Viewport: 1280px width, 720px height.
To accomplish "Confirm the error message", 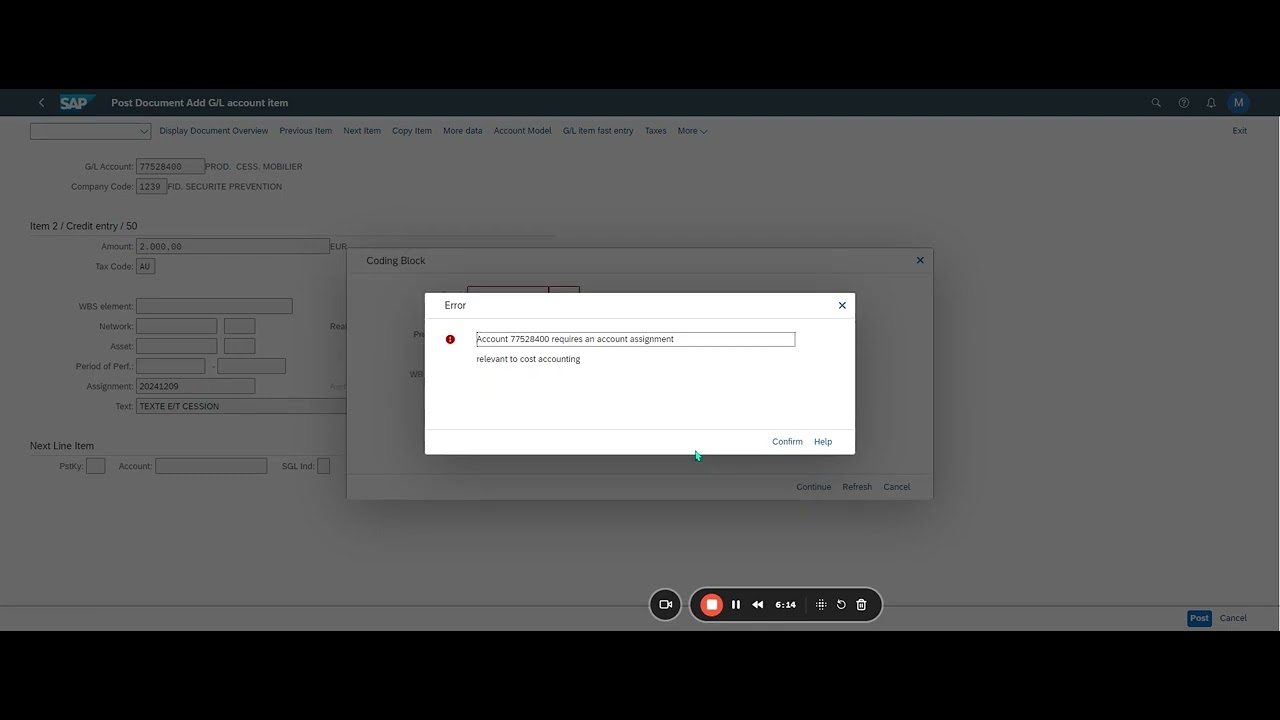I will [787, 441].
